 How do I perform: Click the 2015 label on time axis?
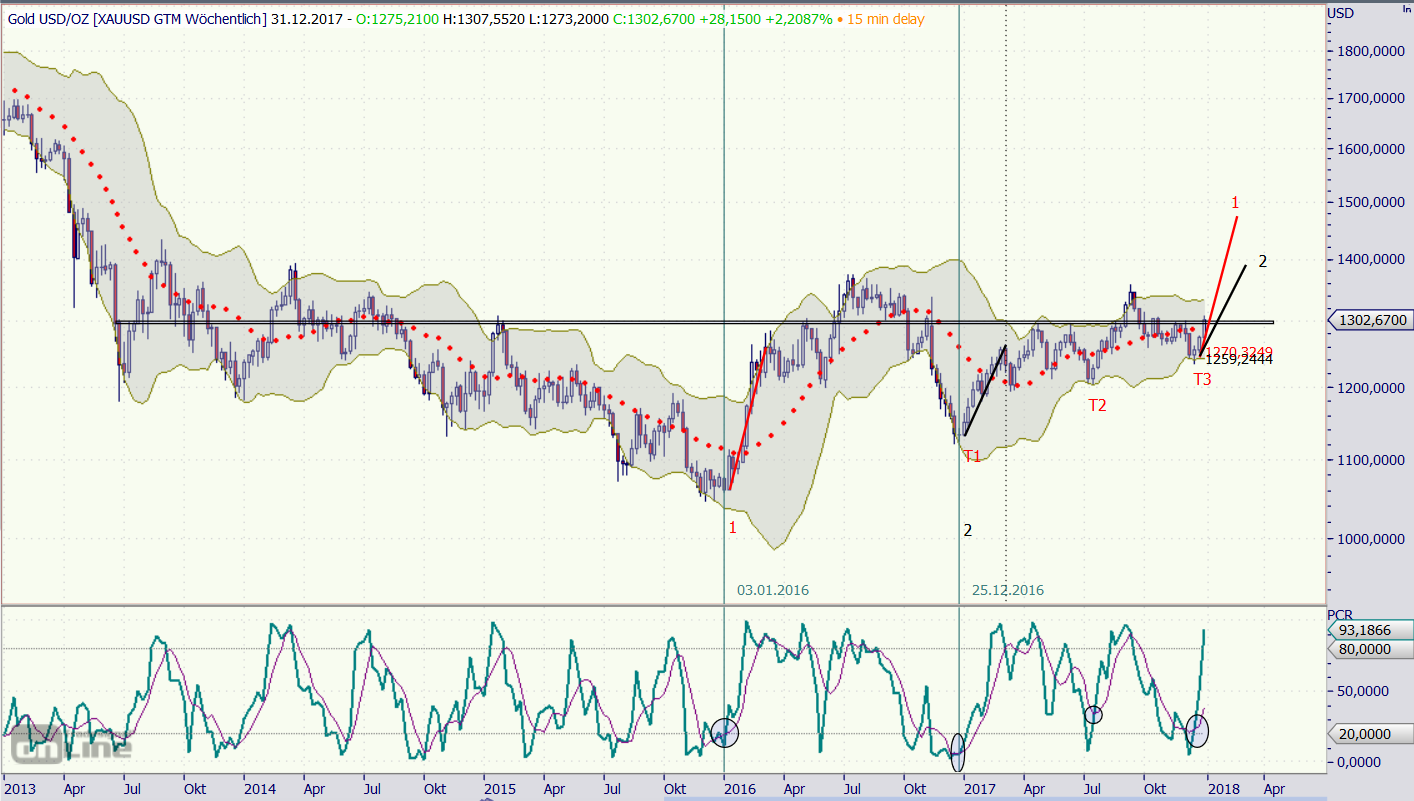click(x=498, y=788)
